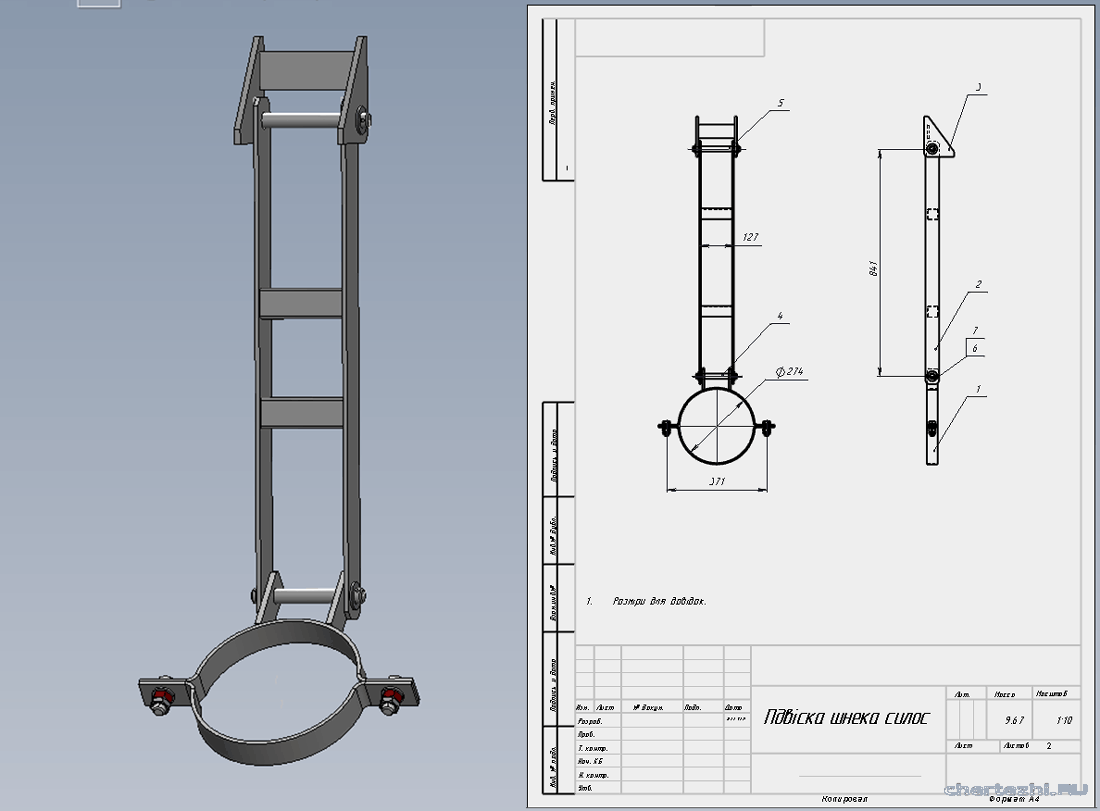Click balloon callout number 3
Viewport: 1100px width, 811px height.
(979, 88)
